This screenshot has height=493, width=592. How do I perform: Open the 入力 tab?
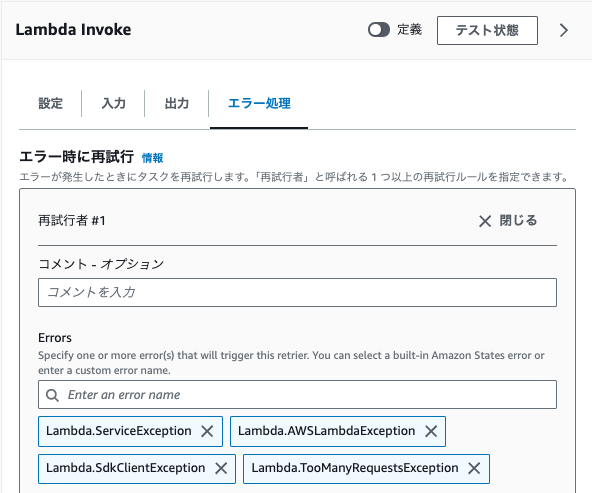tap(113, 103)
